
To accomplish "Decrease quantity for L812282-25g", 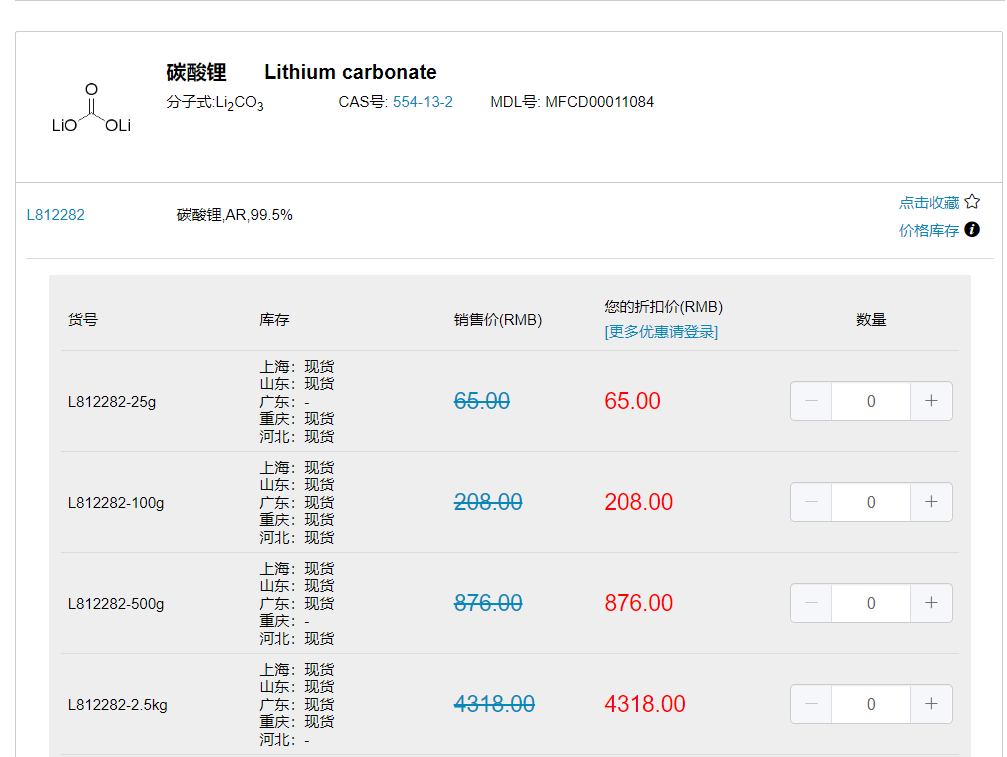I will pyautogui.click(x=811, y=400).
